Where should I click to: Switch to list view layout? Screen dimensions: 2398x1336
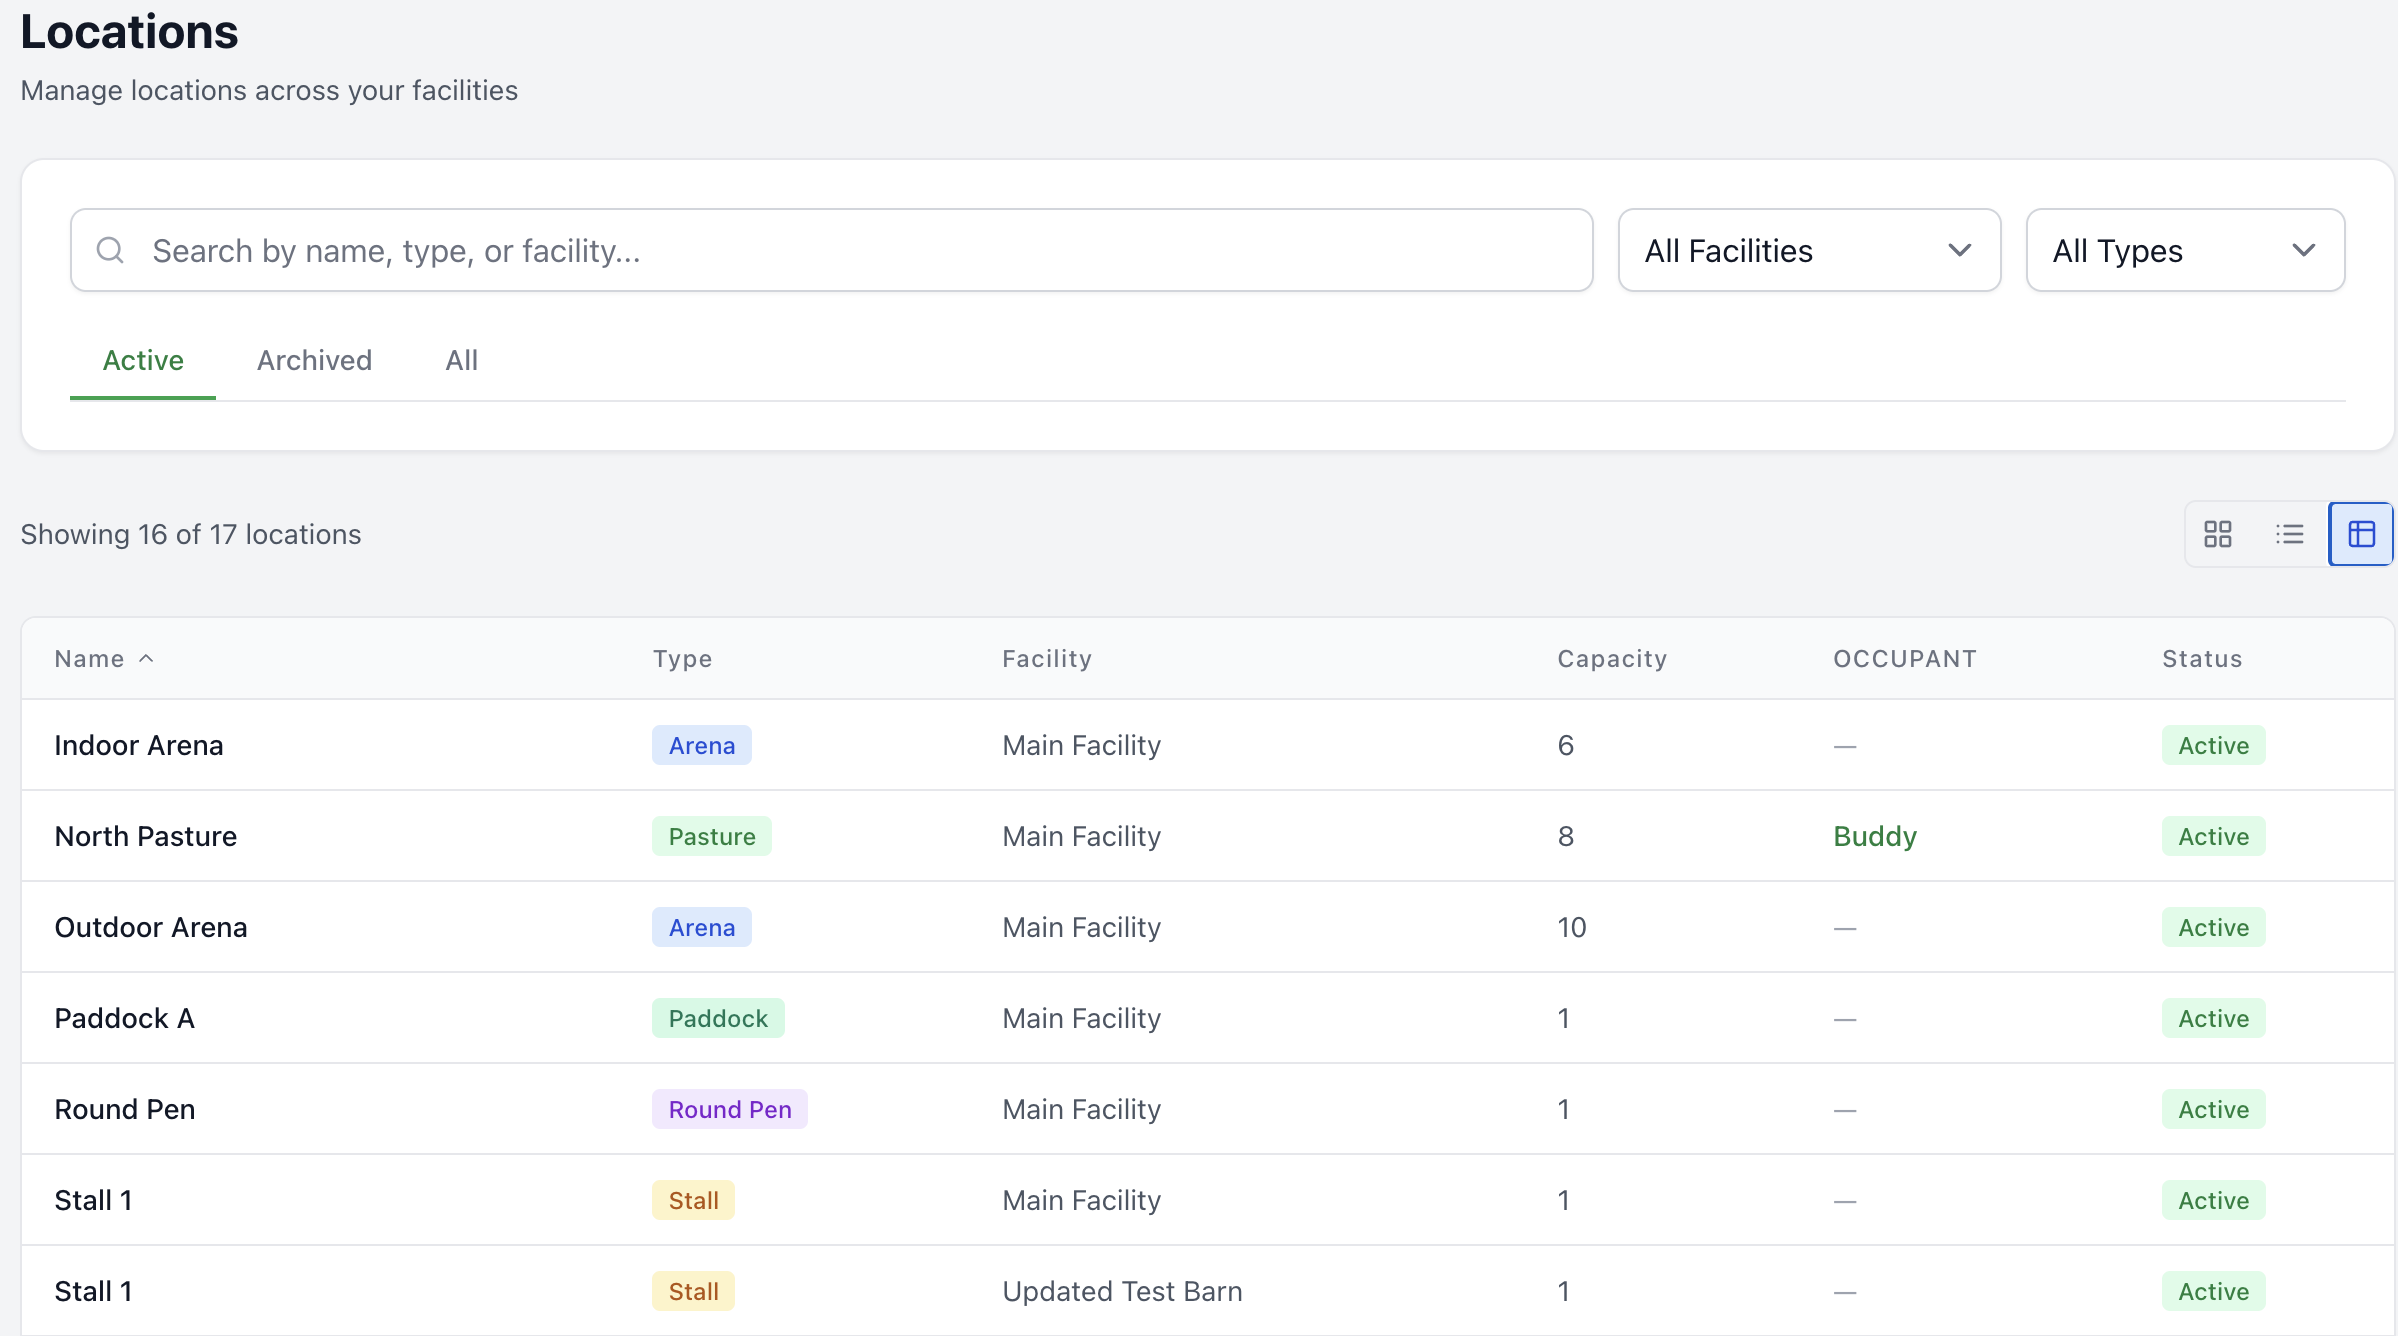tap(2289, 534)
